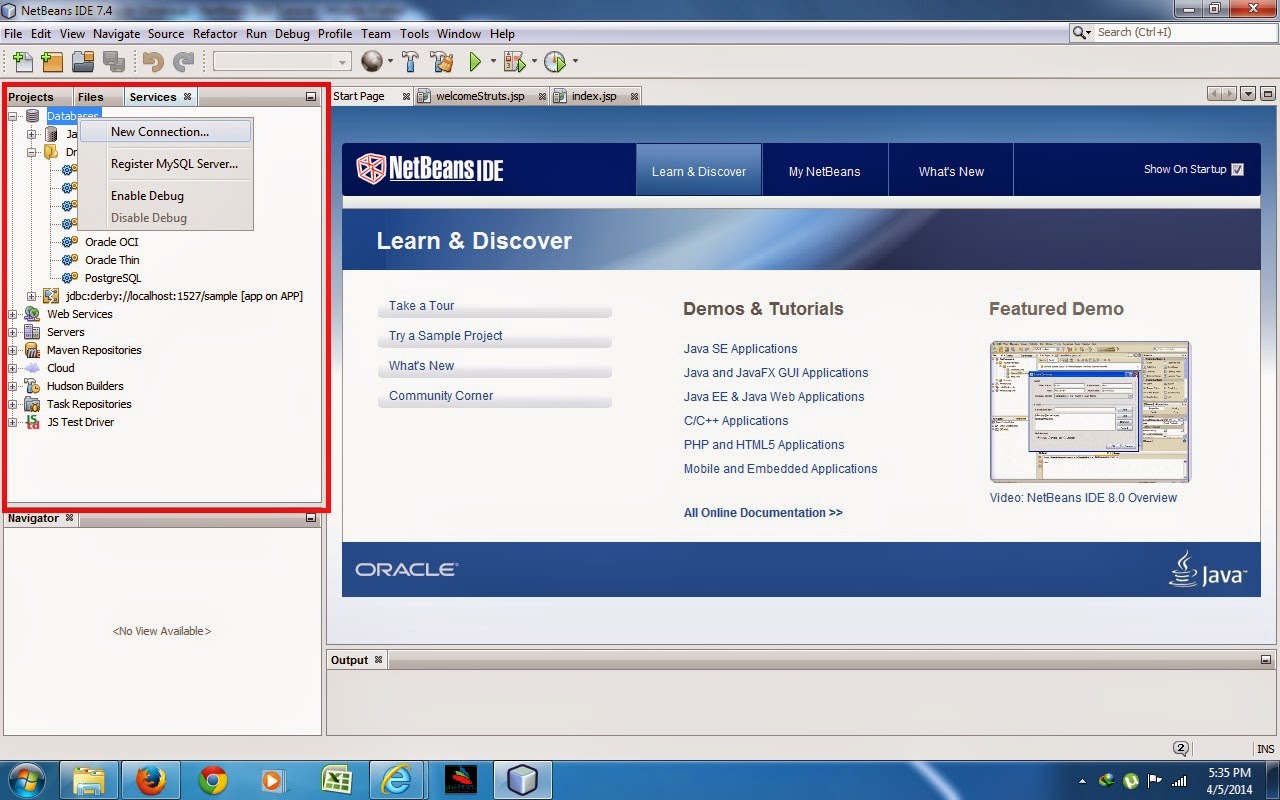Open the Debug Project dropdown arrow
The width and height of the screenshot is (1280, 800).
click(533, 62)
